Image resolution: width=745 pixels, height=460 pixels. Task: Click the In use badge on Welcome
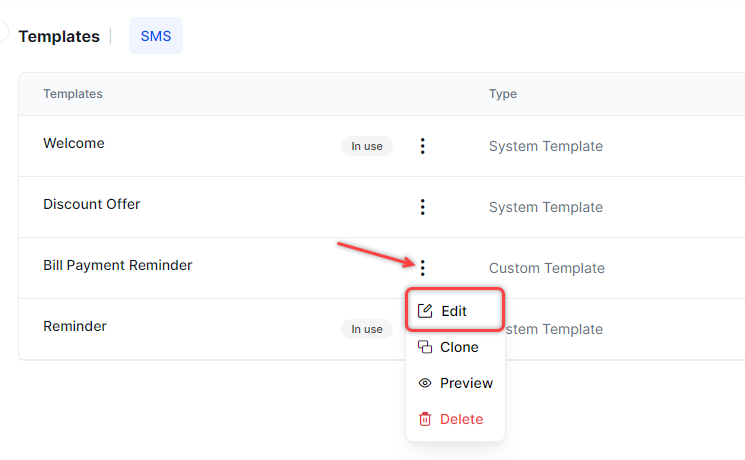pos(367,146)
